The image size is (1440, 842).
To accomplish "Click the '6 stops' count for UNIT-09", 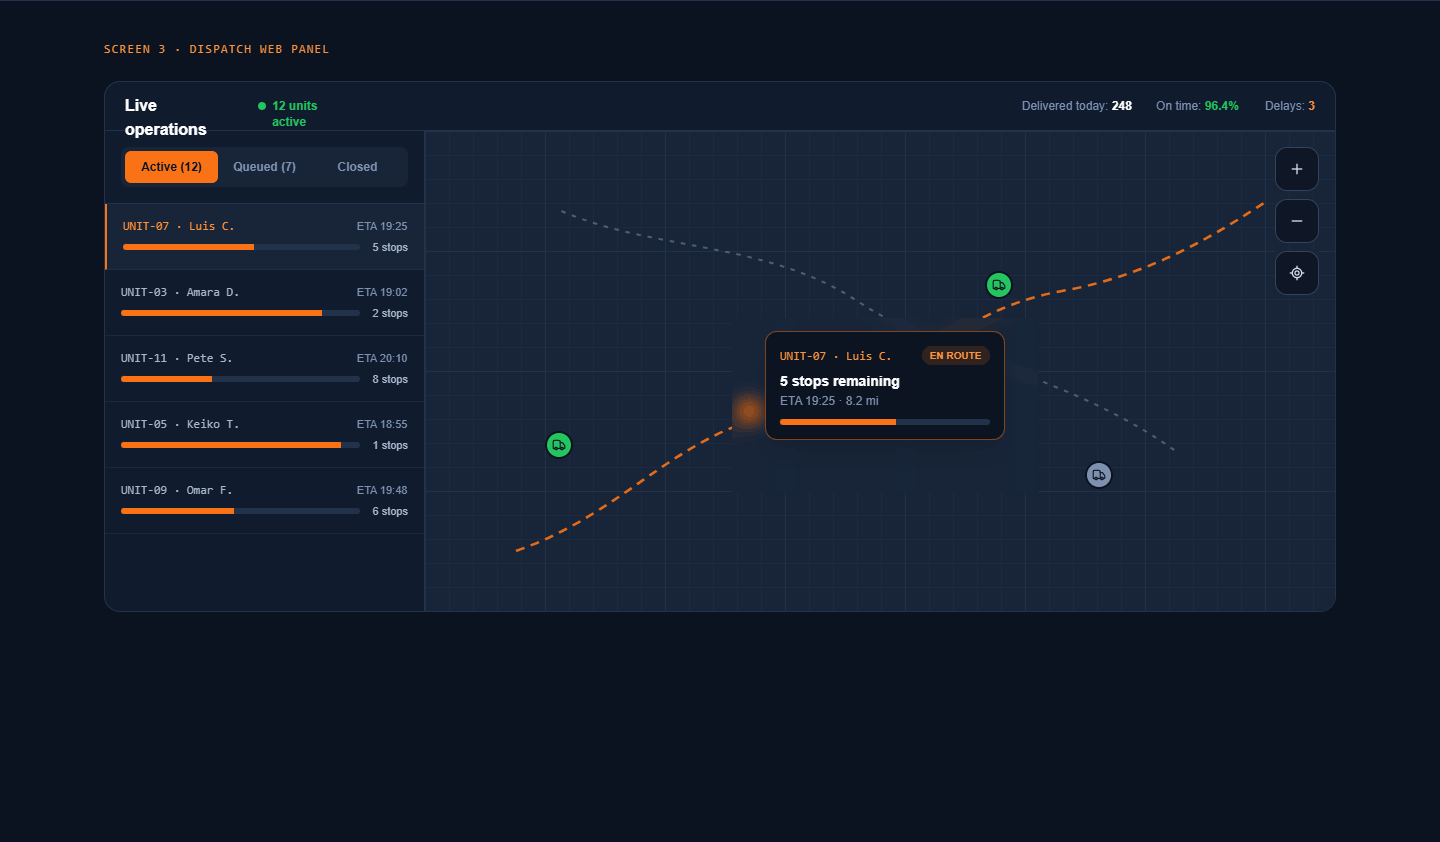I will point(390,511).
